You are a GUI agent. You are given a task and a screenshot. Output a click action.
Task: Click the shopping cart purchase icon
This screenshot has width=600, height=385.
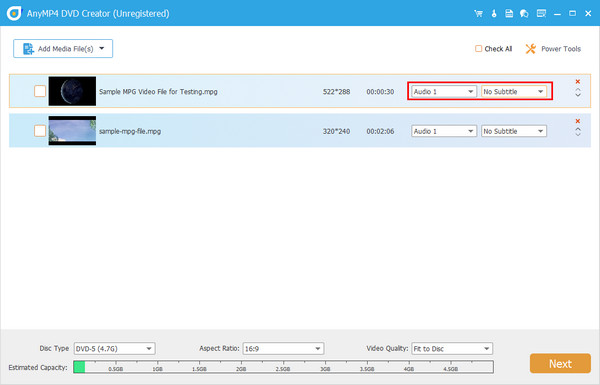coord(478,13)
